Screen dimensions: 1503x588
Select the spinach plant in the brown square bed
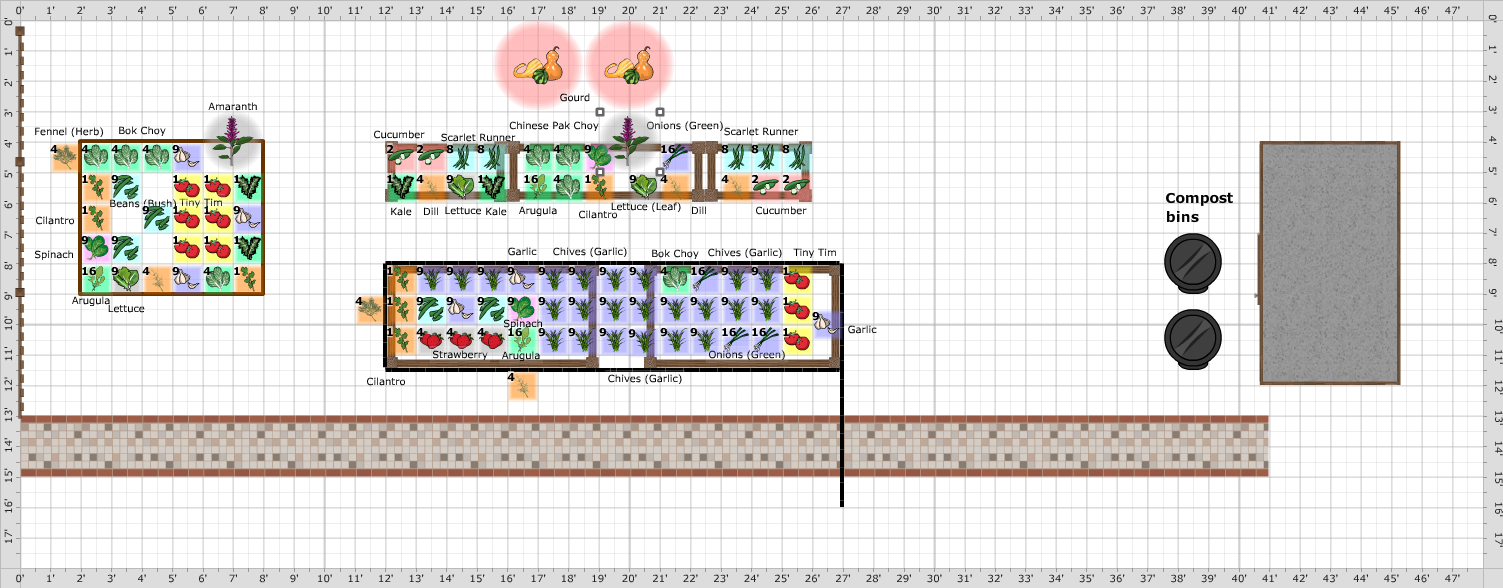click(x=96, y=247)
